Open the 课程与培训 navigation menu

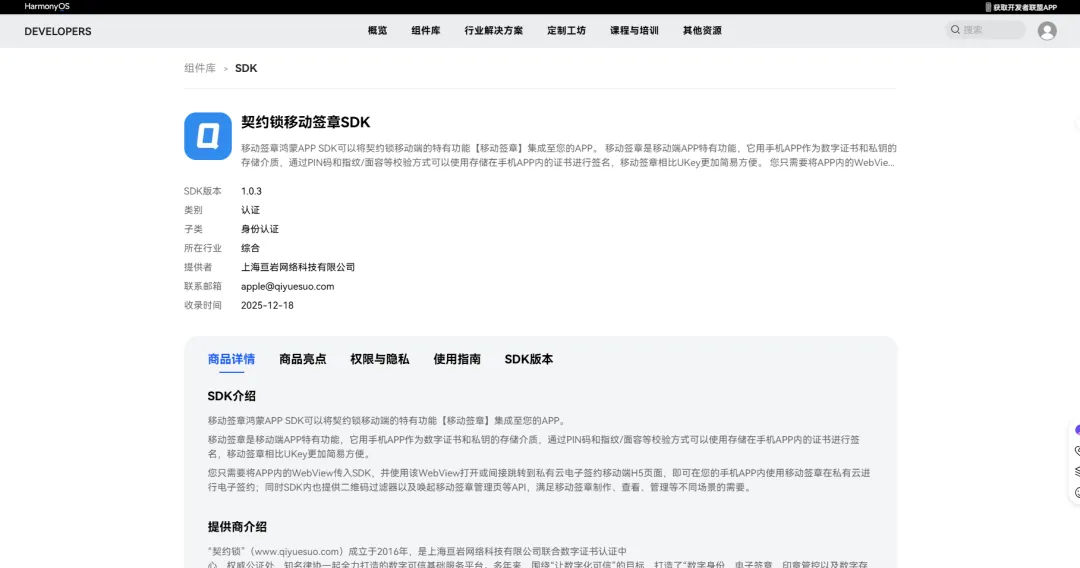pos(634,30)
